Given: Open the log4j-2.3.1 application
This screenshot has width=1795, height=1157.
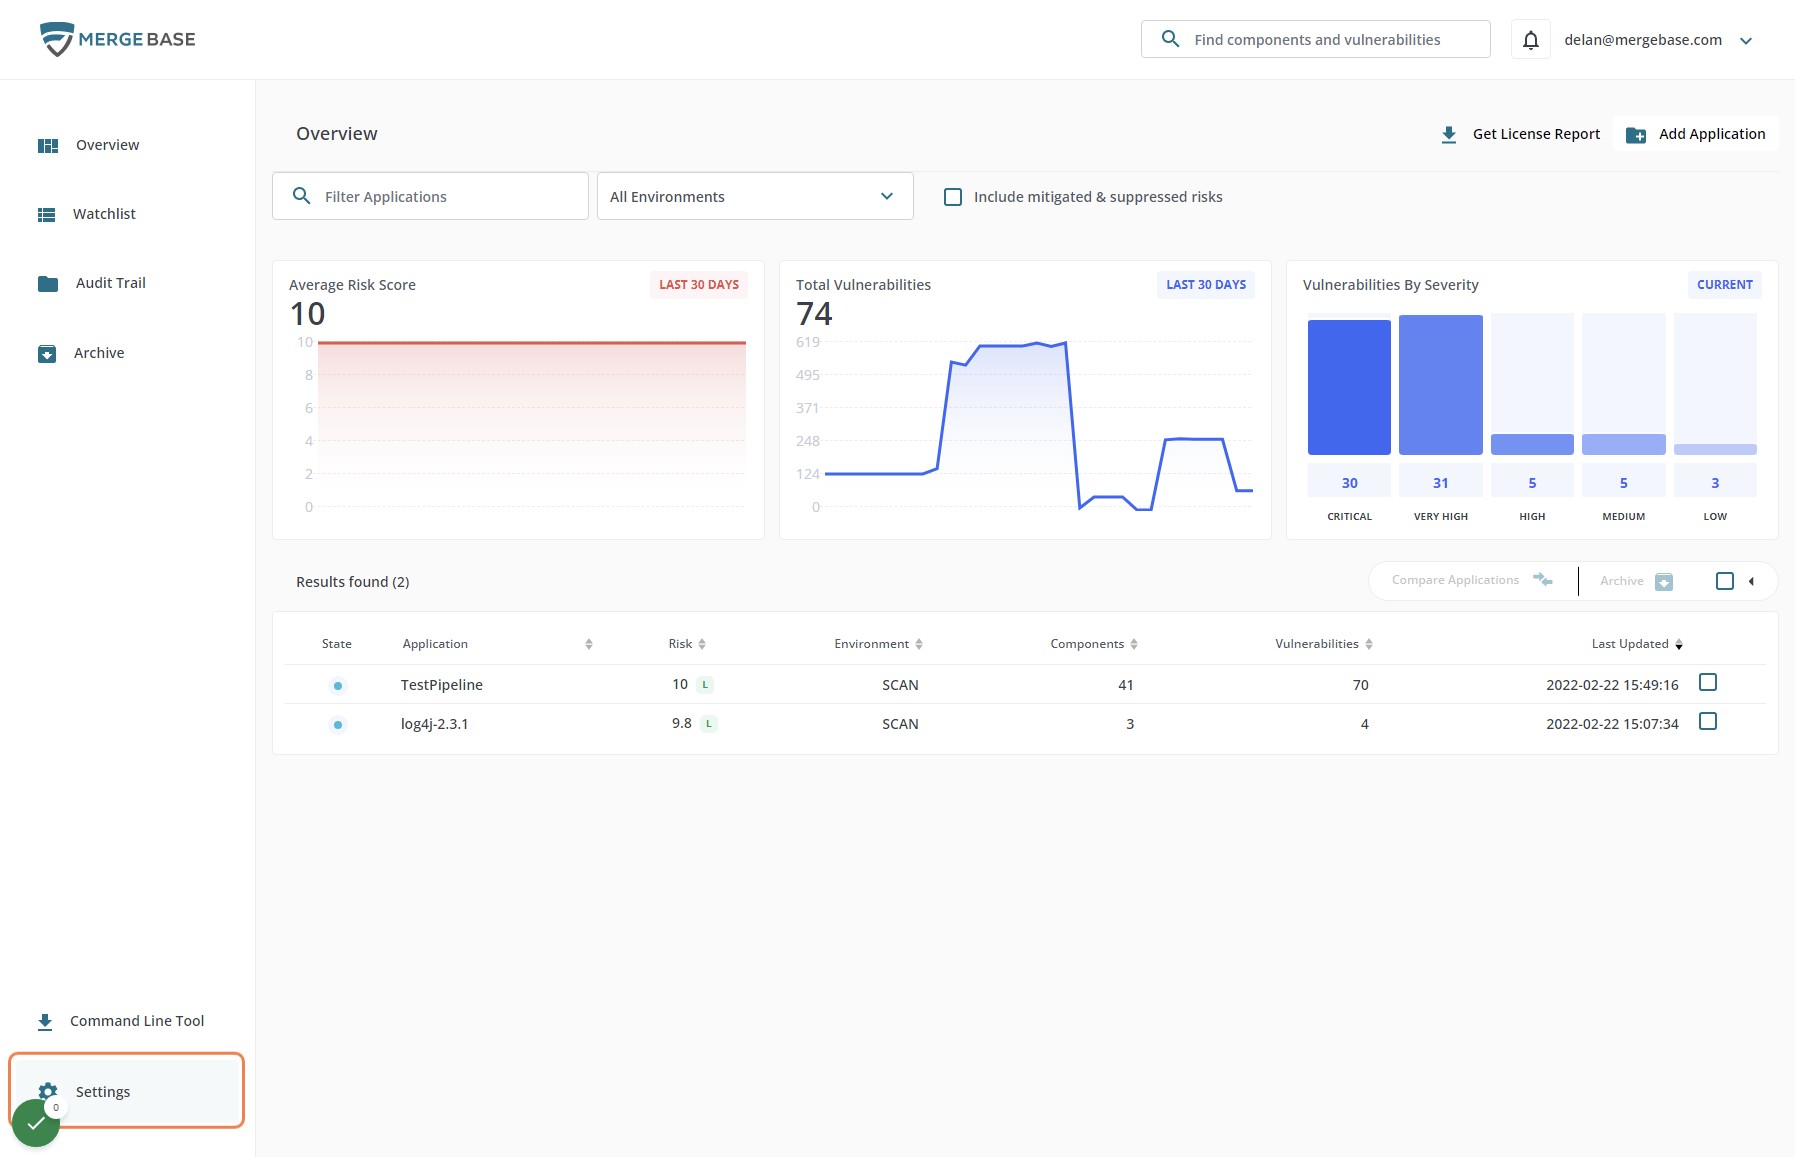Looking at the screenshot, I should 434,724.
